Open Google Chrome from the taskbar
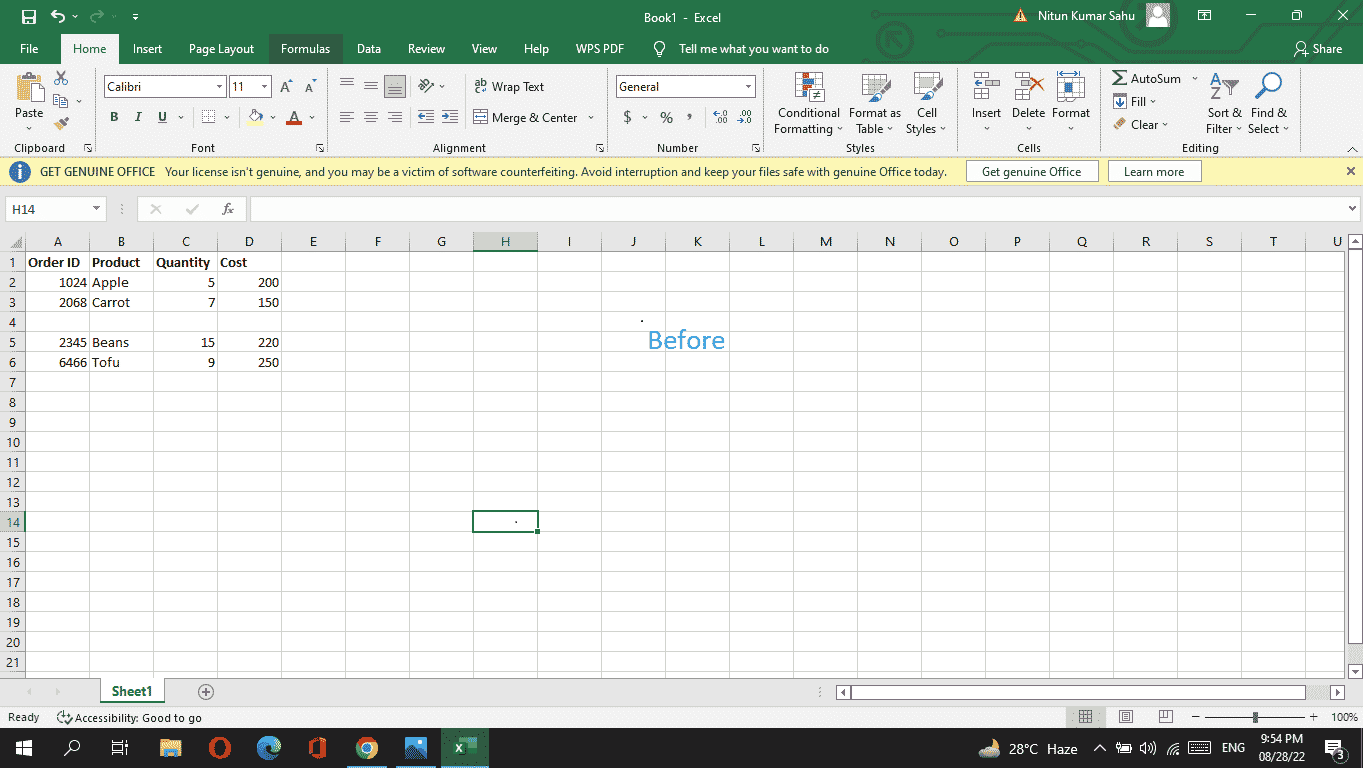The image size is (1363, 768). 367,747
